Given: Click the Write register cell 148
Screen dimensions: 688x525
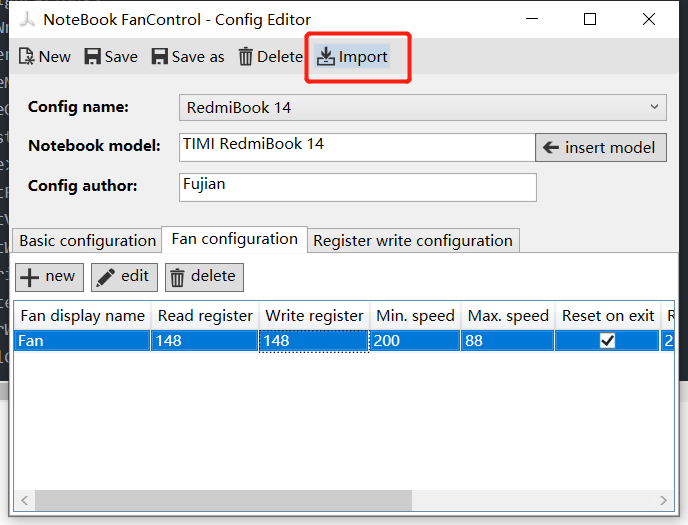Looking at the screenshot, I should click(314, 341).
